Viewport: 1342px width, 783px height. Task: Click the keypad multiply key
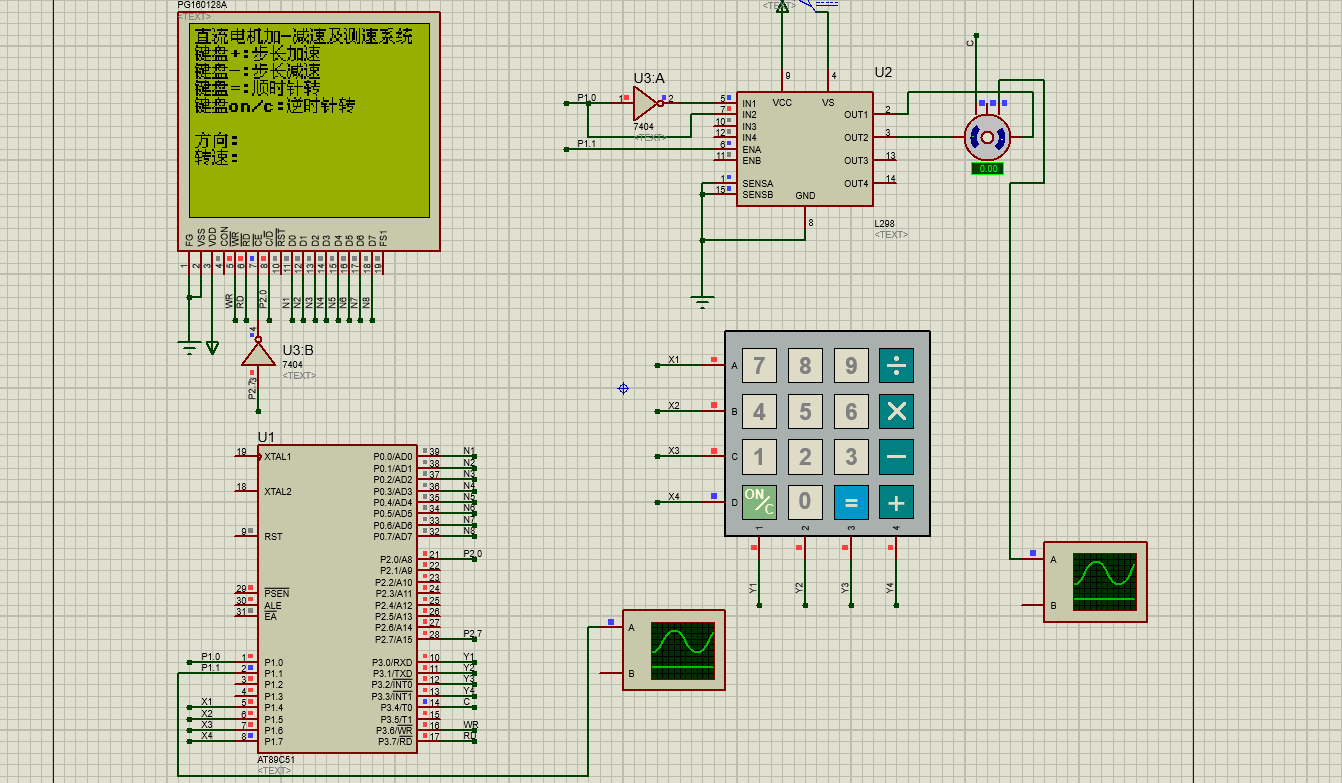pos(897,411)
